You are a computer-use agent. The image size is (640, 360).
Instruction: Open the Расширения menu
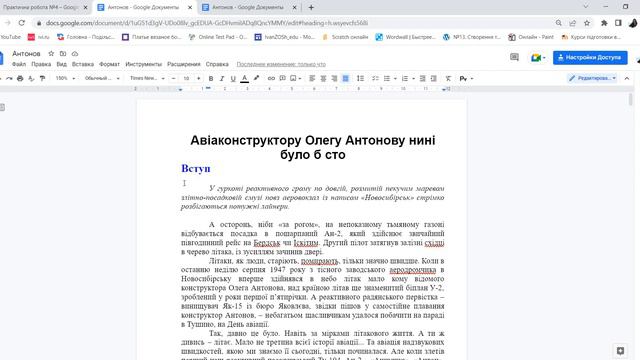pos(184,64)
